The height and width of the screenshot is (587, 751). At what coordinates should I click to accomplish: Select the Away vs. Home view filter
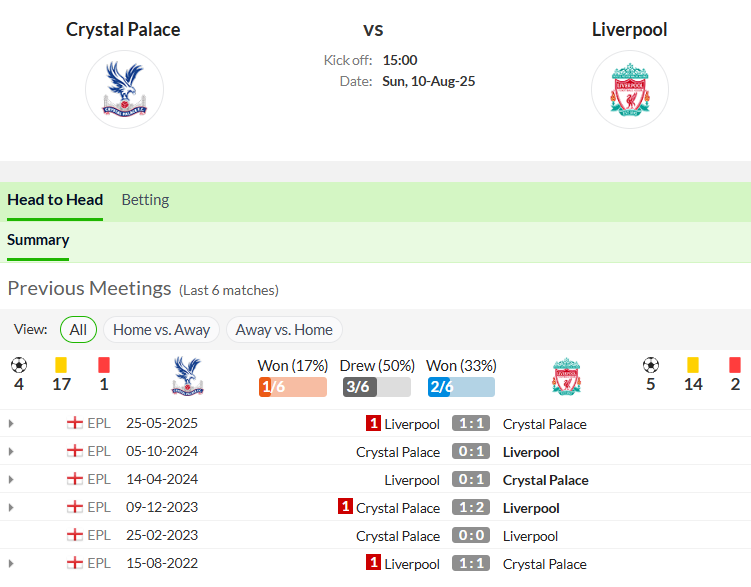[284, 330]
